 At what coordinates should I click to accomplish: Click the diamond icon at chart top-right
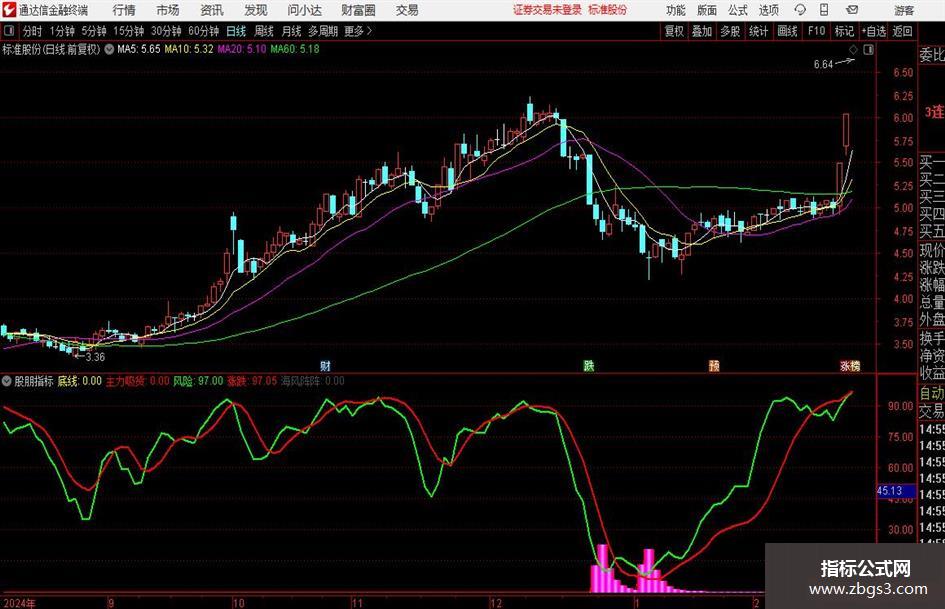point(853,50)
